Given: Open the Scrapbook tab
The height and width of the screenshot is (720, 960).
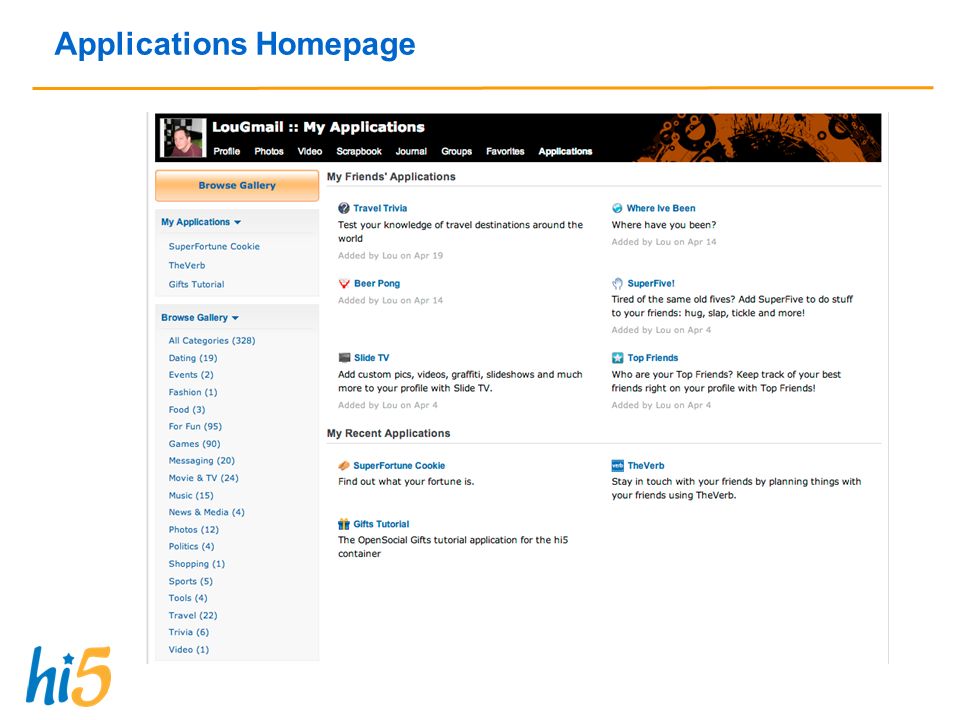Looking at the screenshot, I should pyautogui.click(x=359, y=151).
